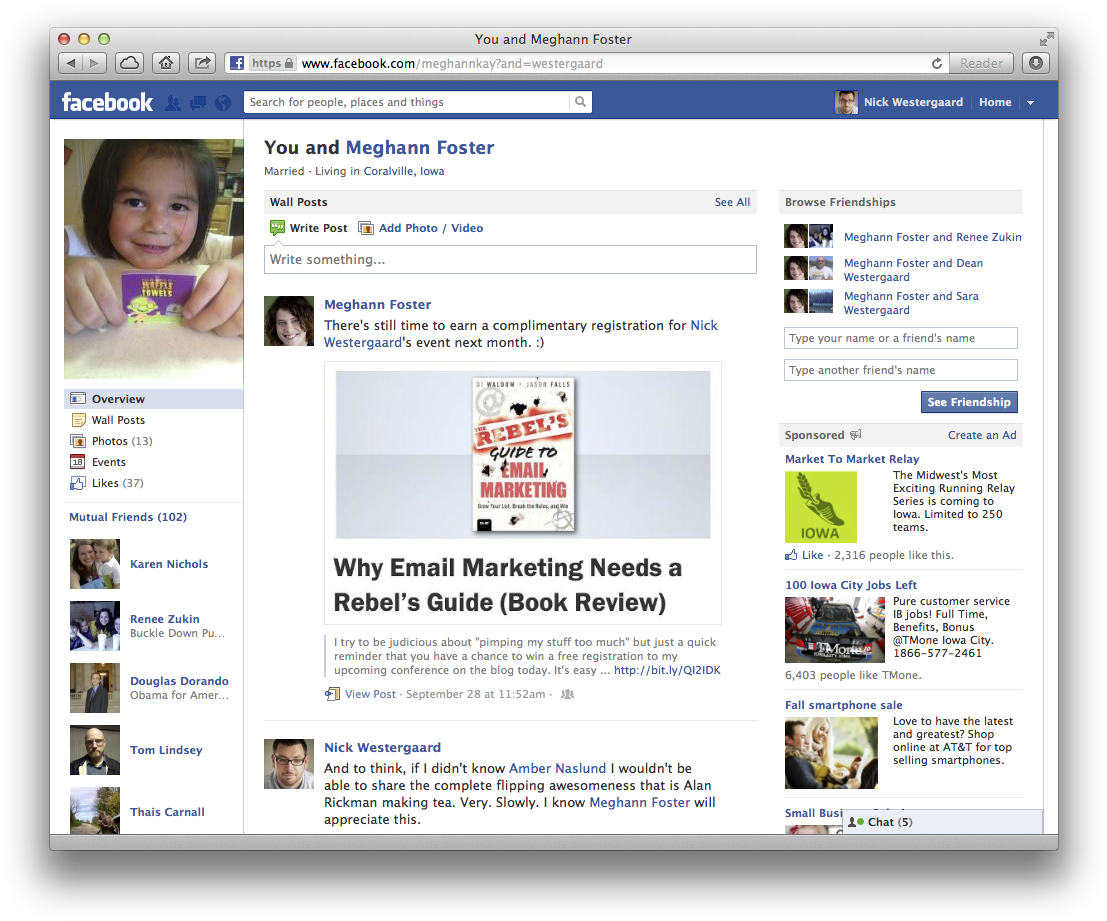
Task: Open the account settings dropdown arrow
Action: pyautogui.click(x=1030, y=101)
